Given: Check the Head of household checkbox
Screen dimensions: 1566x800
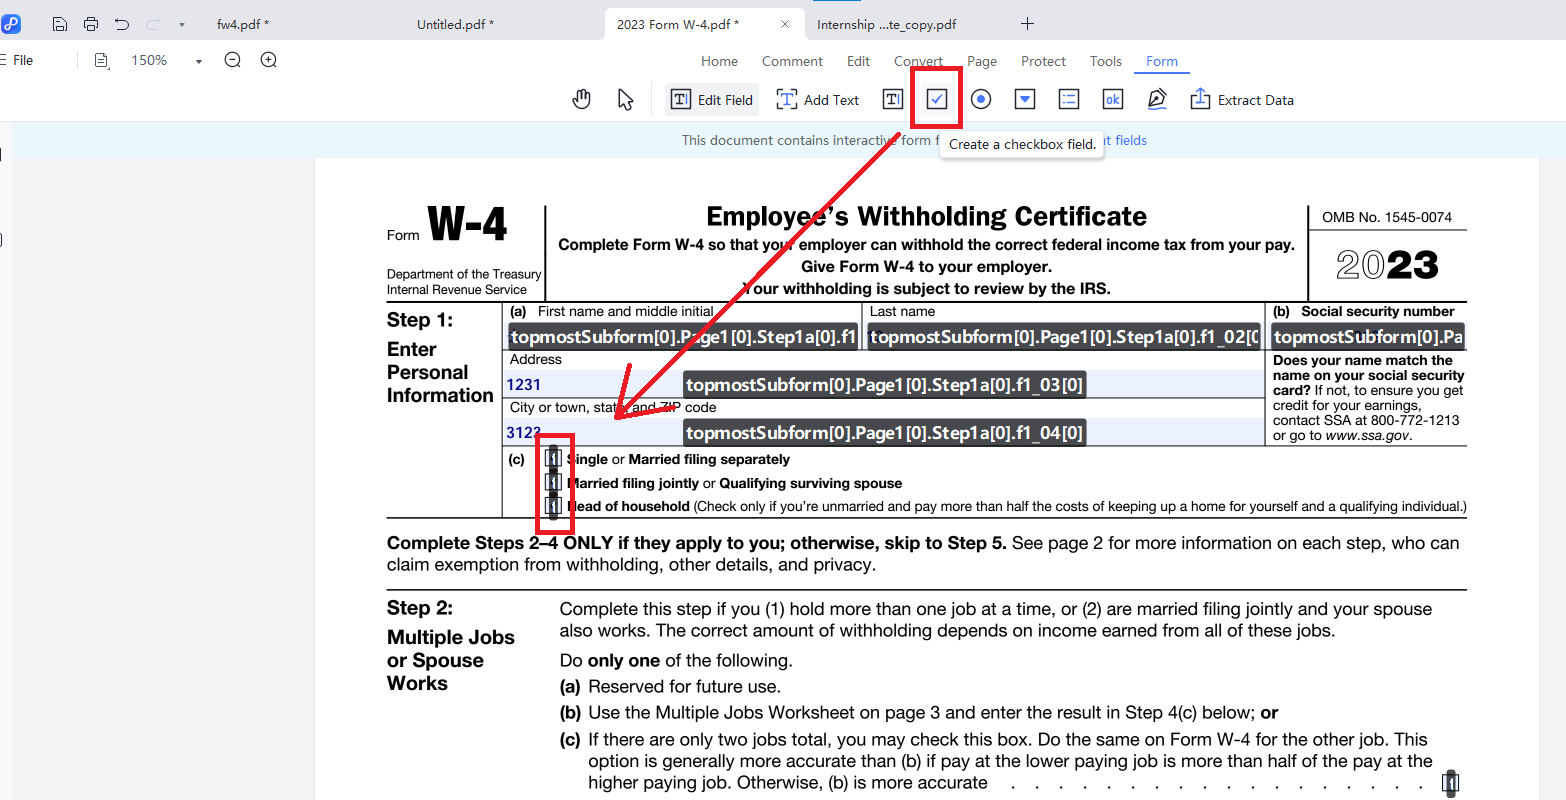Looking at the screenshot, I should (553, 506).
